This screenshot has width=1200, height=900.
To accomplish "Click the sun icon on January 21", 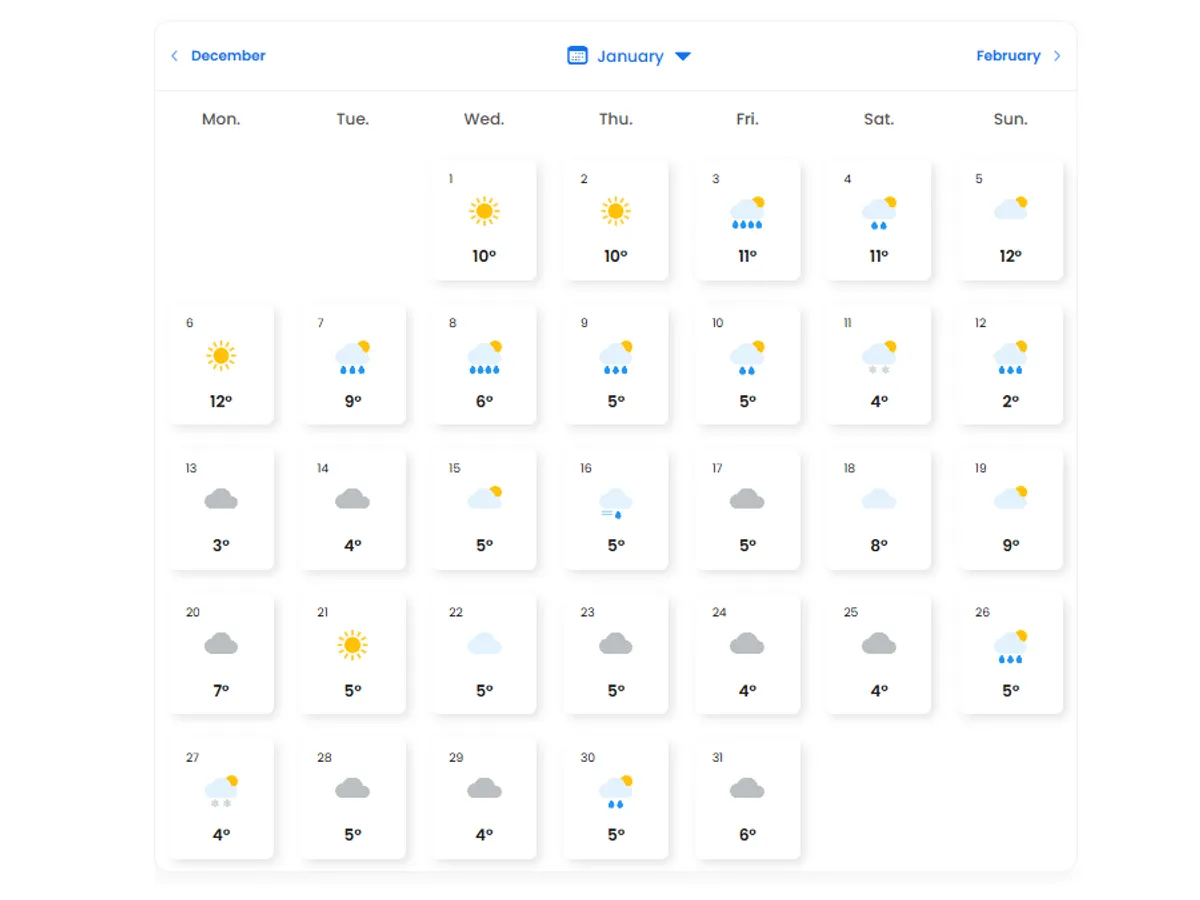I will [x=352, y=645].
